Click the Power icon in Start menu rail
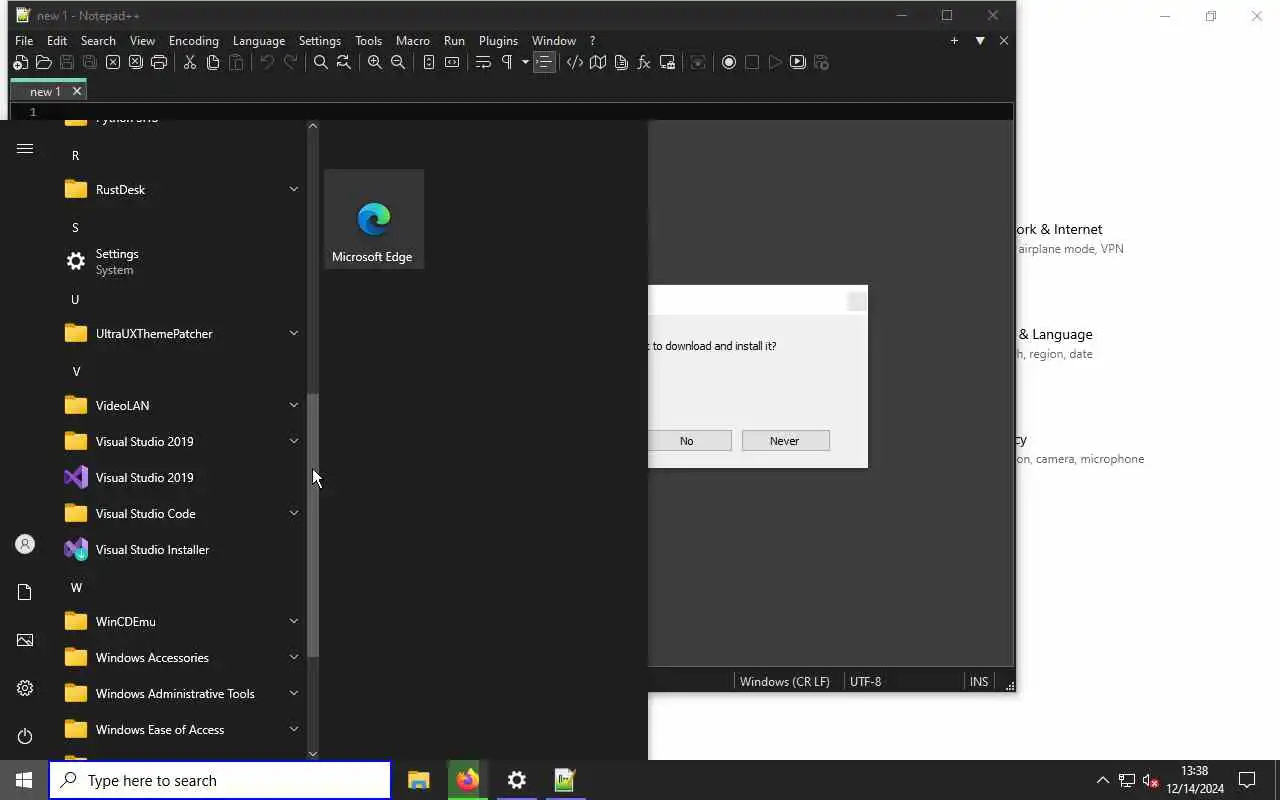 click(25, 736)
